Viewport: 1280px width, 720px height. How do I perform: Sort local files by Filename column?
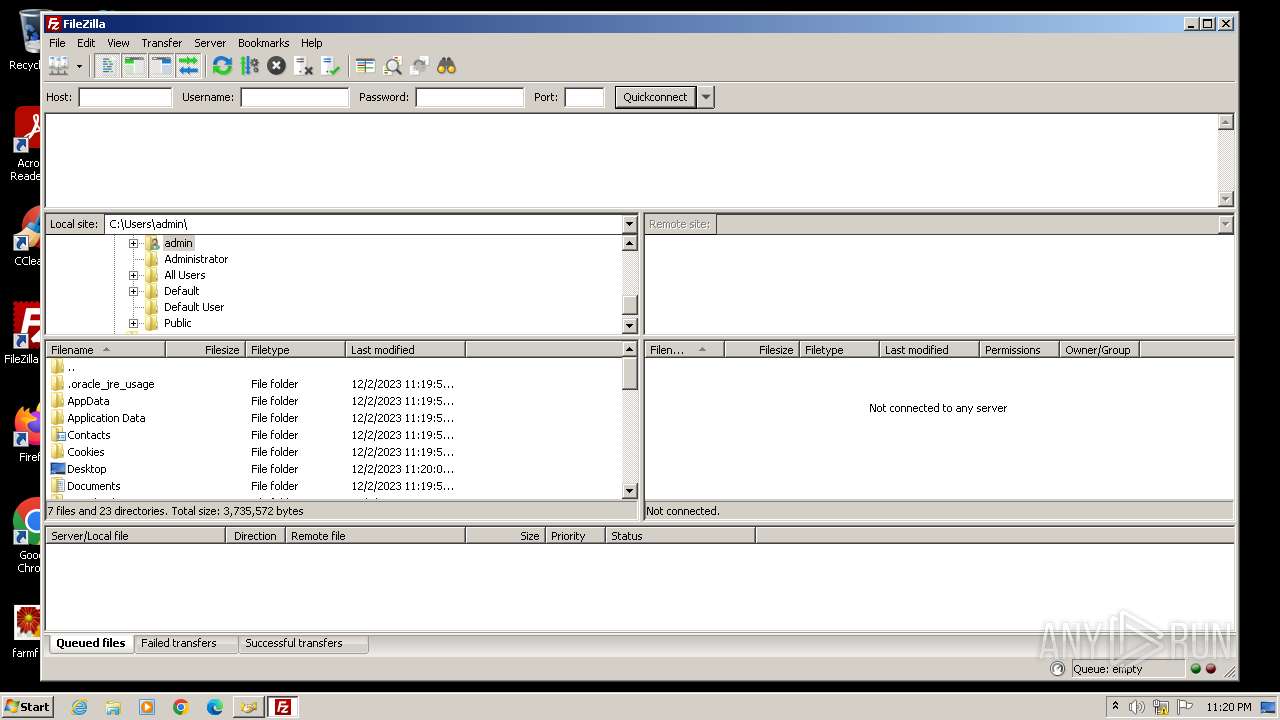[x=105, y=350]
